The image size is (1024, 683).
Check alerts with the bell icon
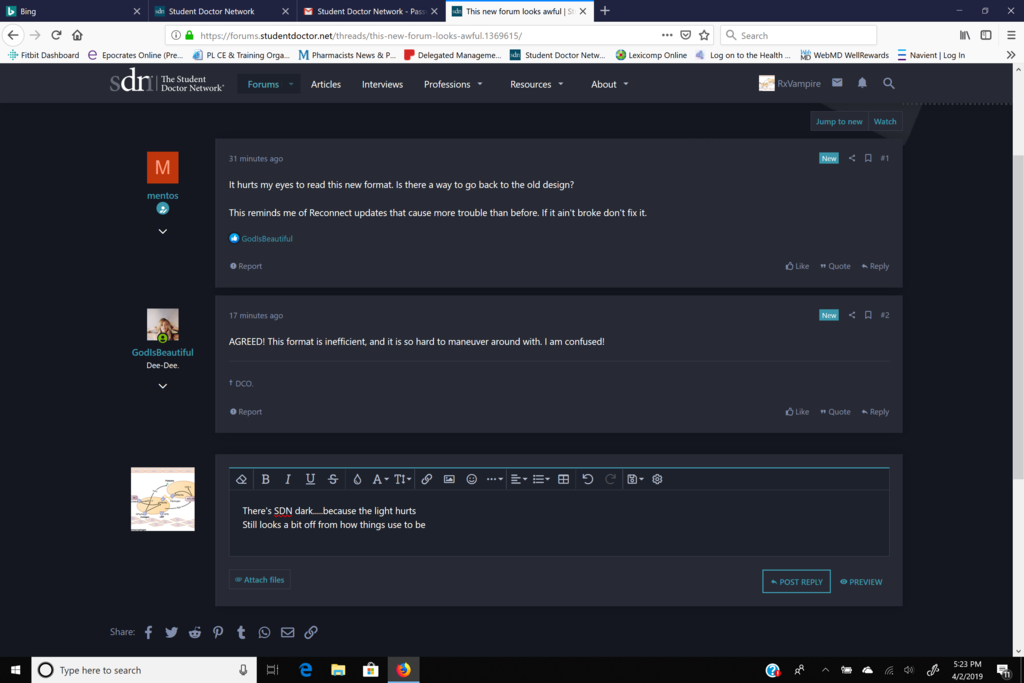point(862,83)
